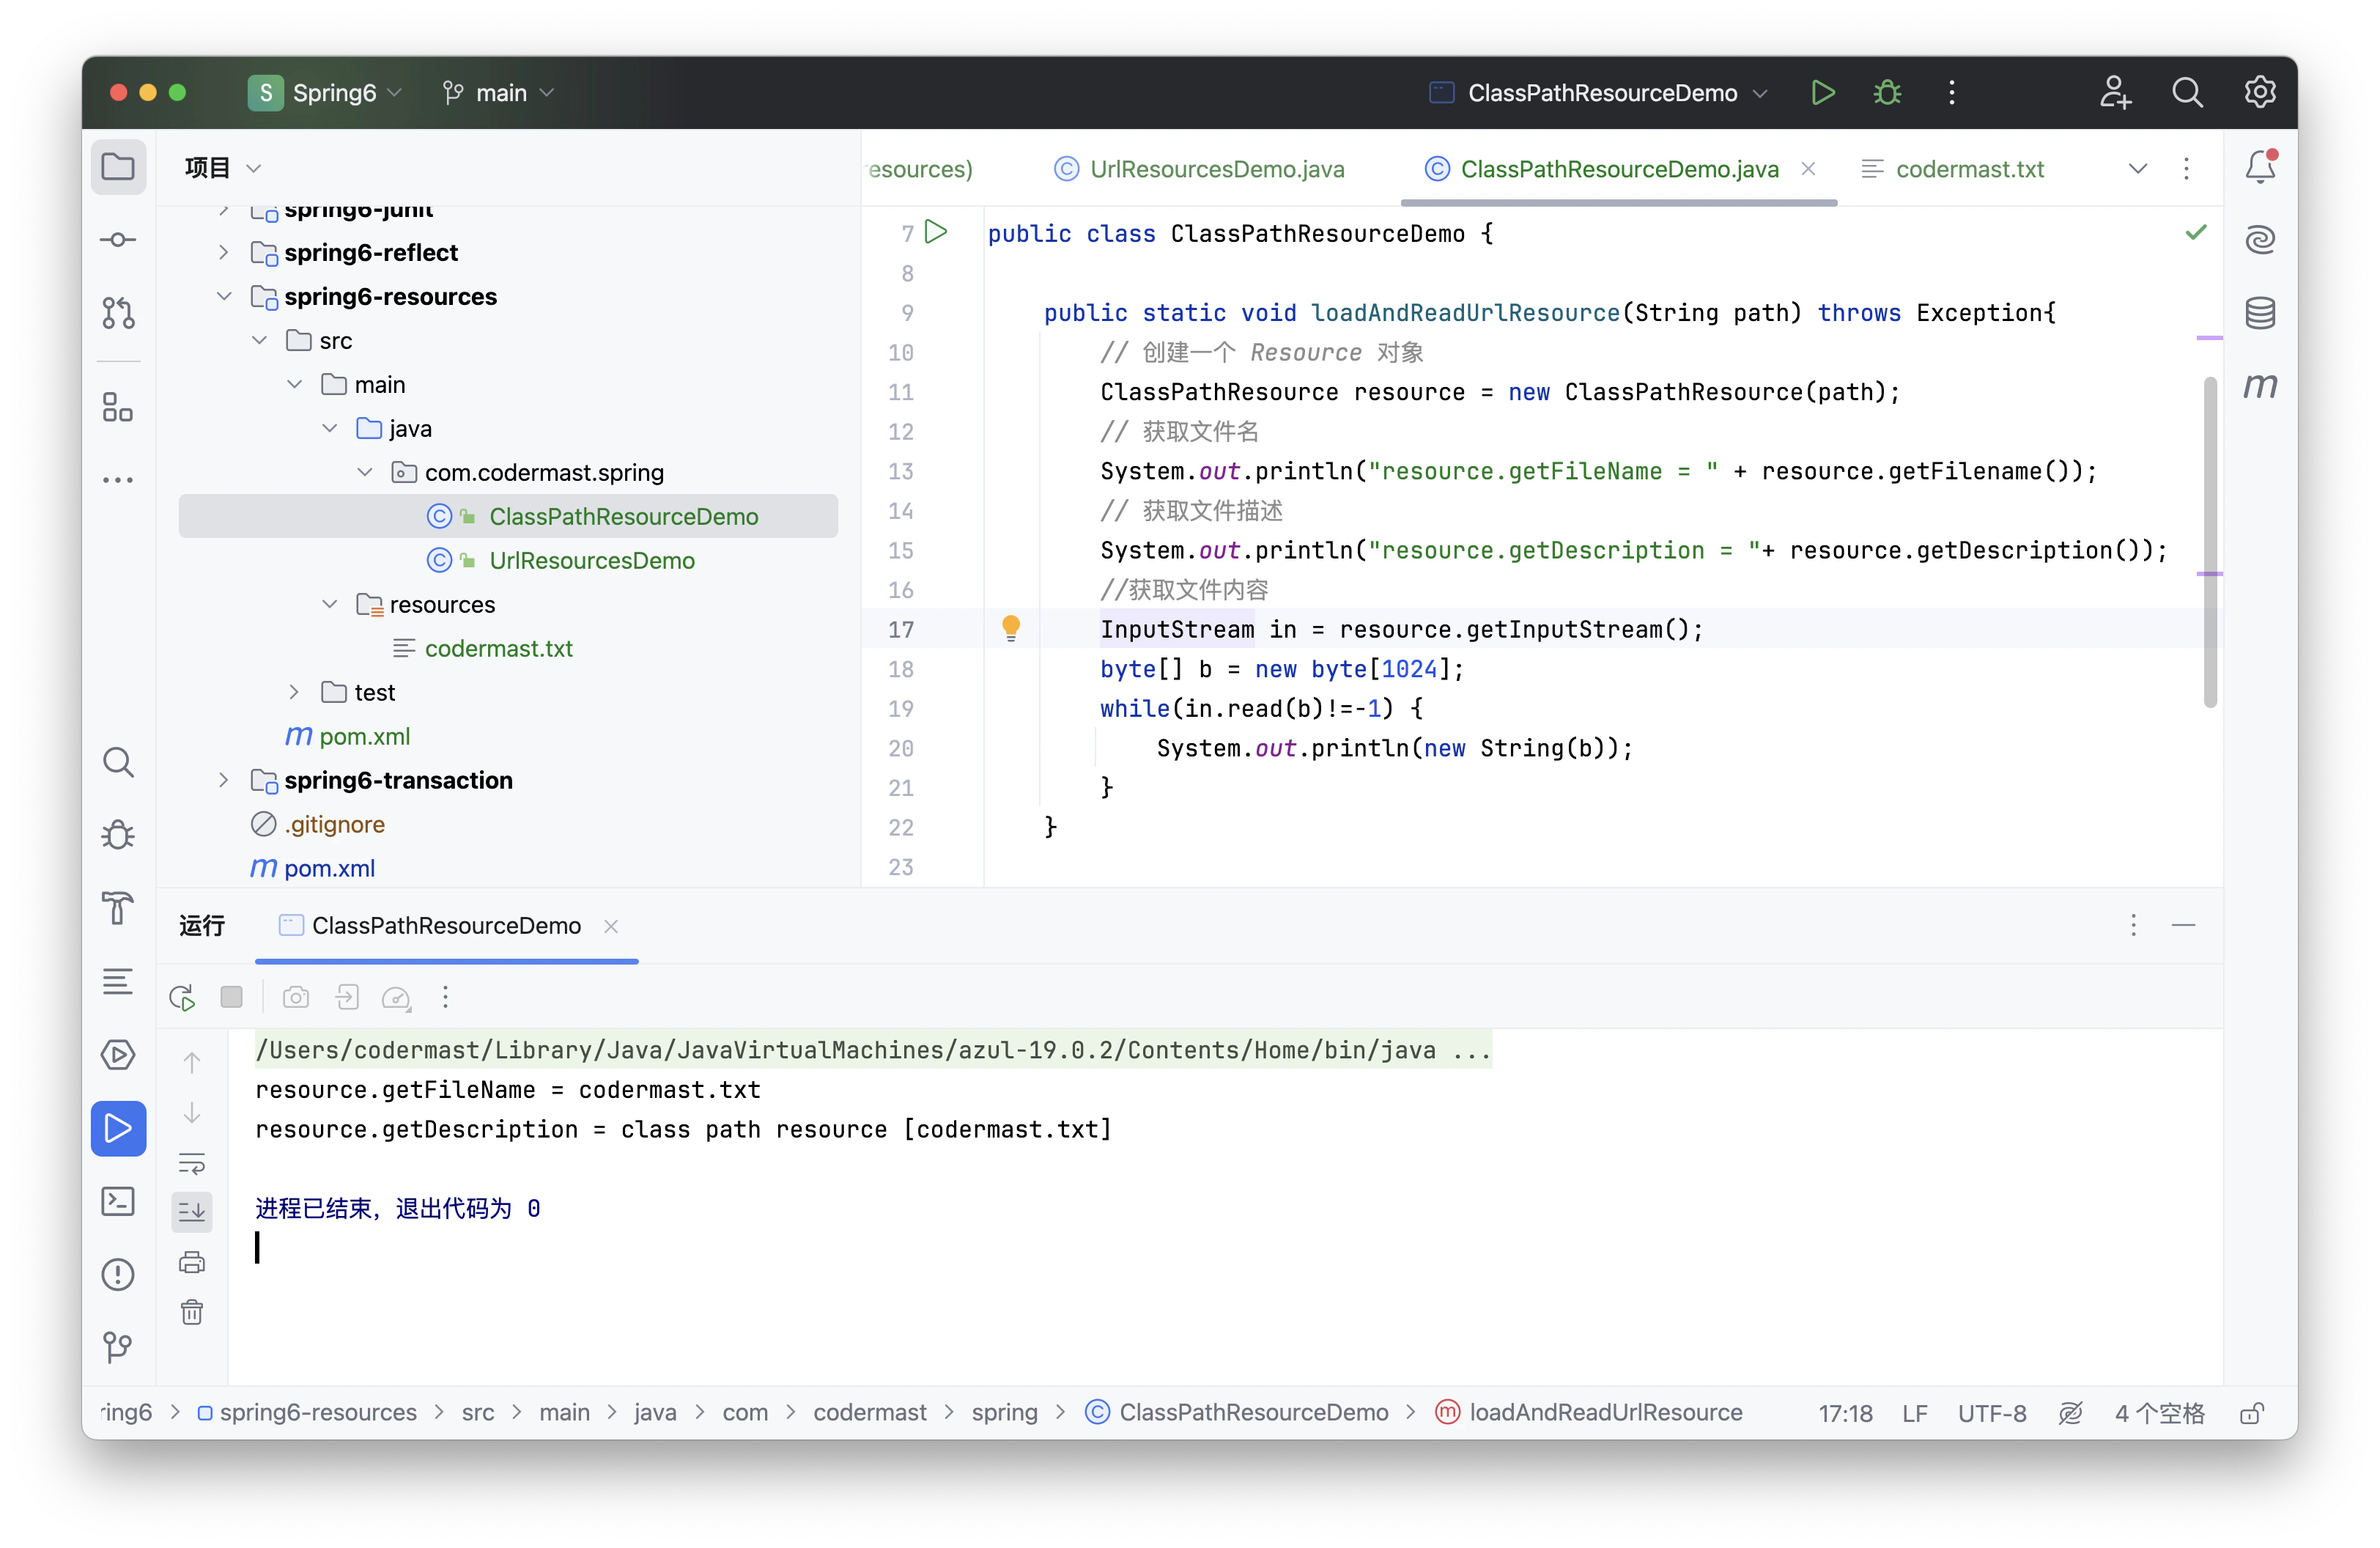The image size is (2380, 1548).
Task: Toggle the read-only lock in the status bar
Action: click(x=2252, y=1413)
